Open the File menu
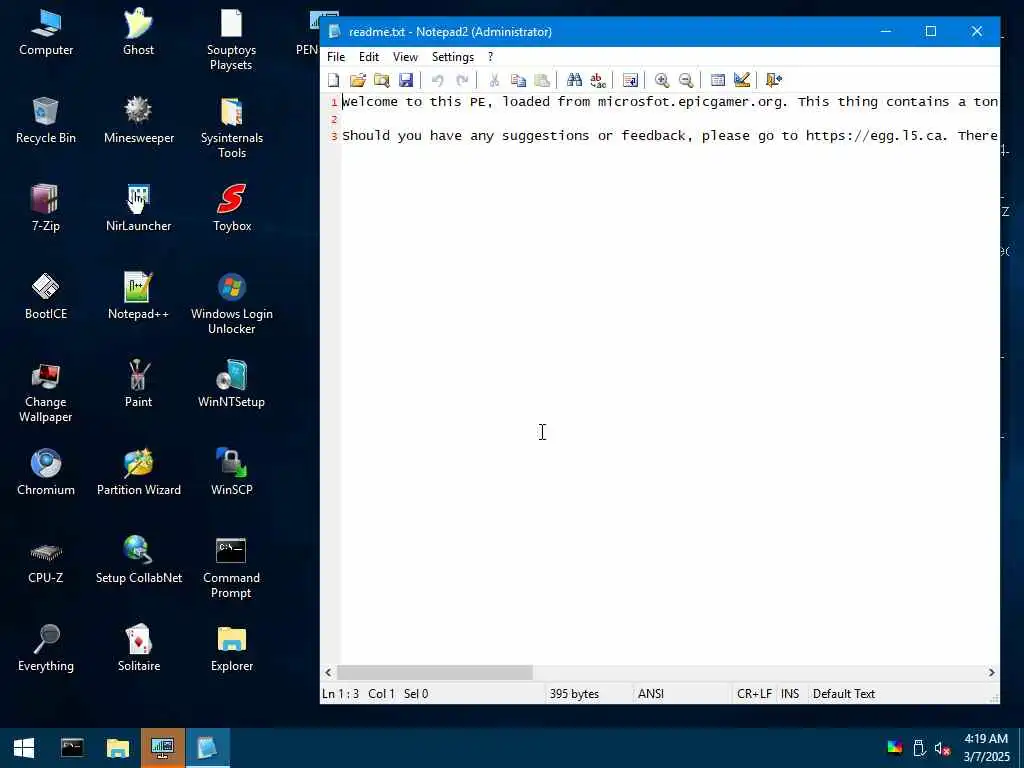The height and width of the screenshot is (768, 1024). [x=336, y=57]
